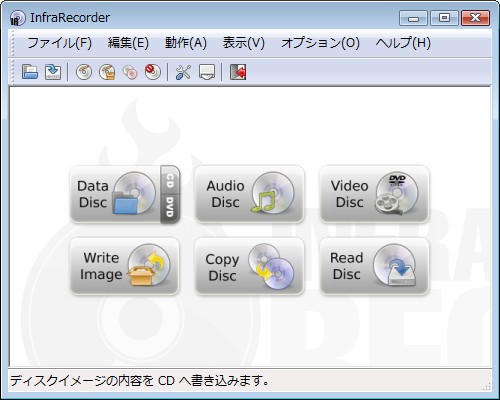Open the ファイル(F) menu
The height and width of the screenshot is (400, 500).
coord(59,43)
